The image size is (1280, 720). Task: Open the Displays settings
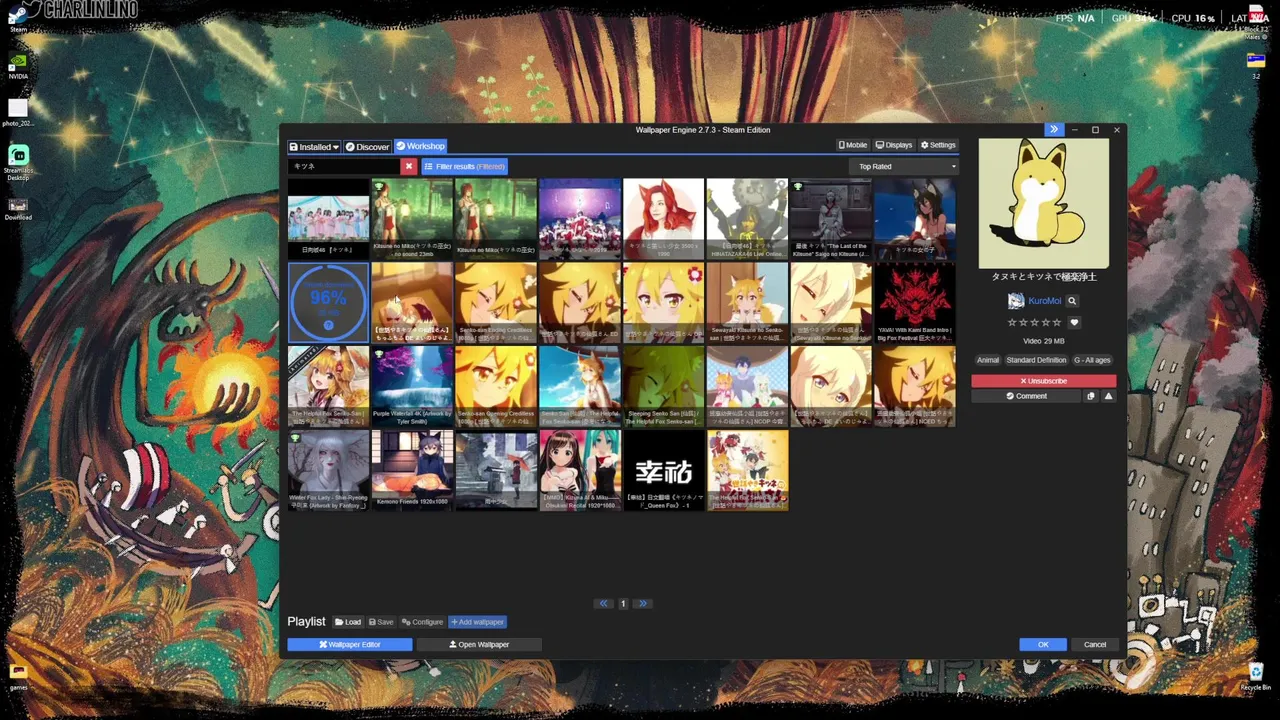click(894, 145)
